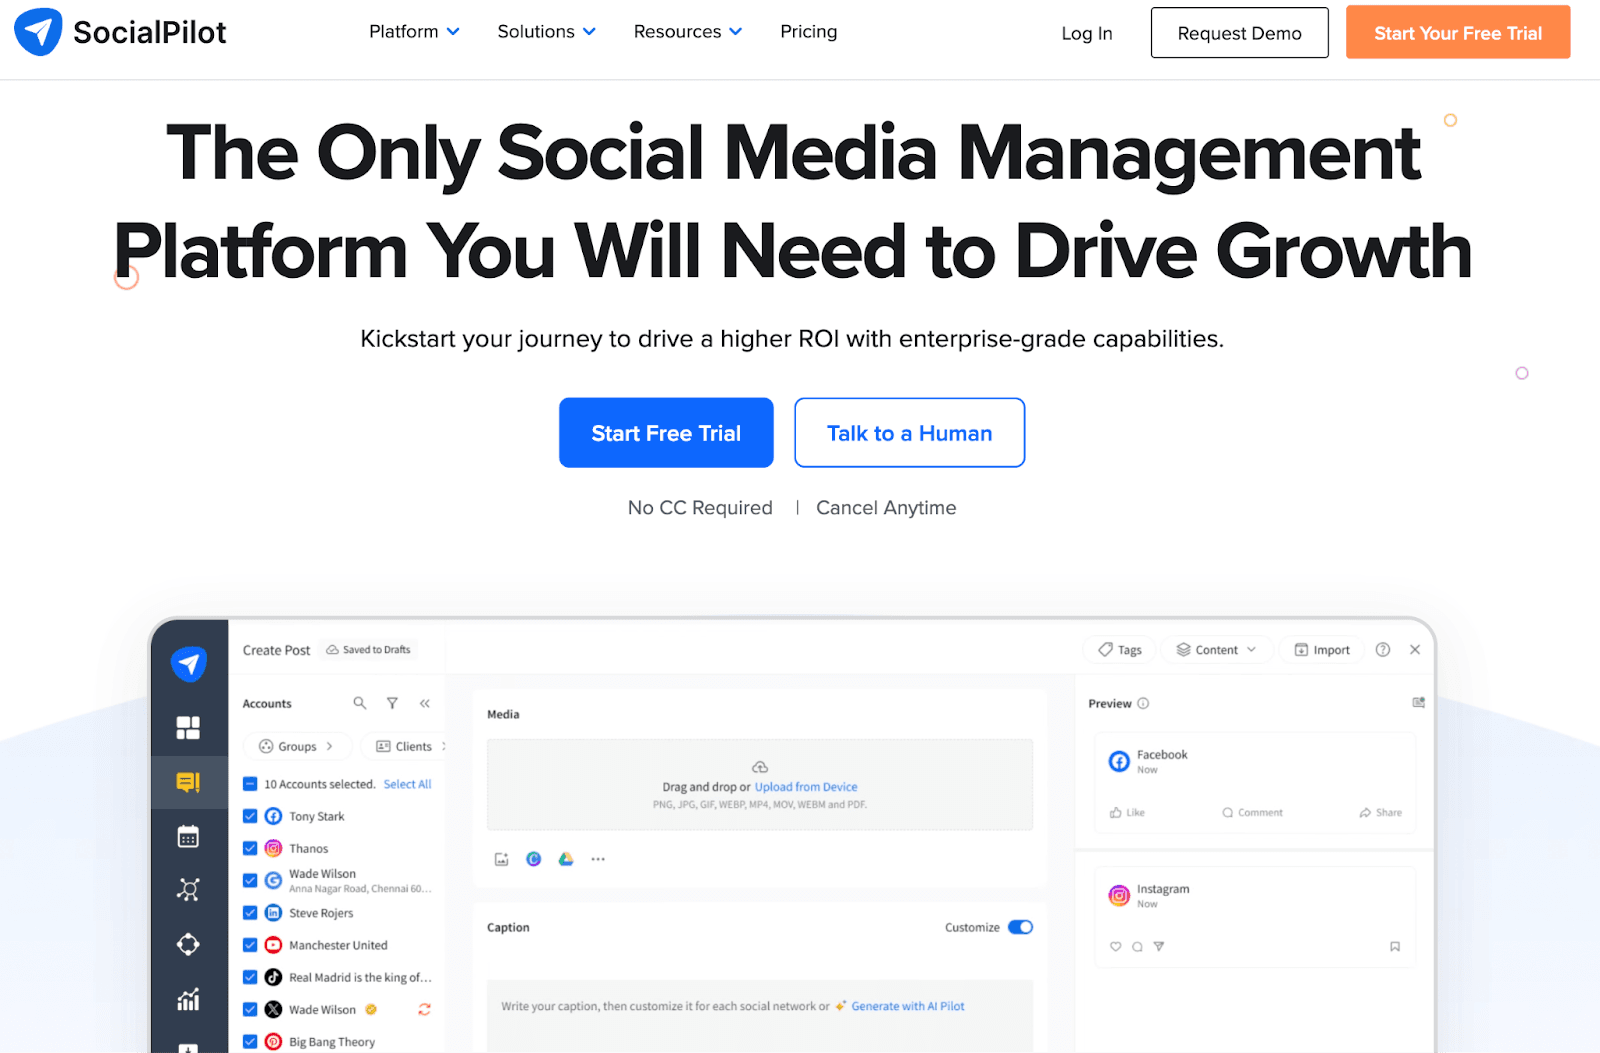Open the dashboard grid icon in sidebar
The width and height of the screenshot is (1600, 1053).
[x=188, y=728]
